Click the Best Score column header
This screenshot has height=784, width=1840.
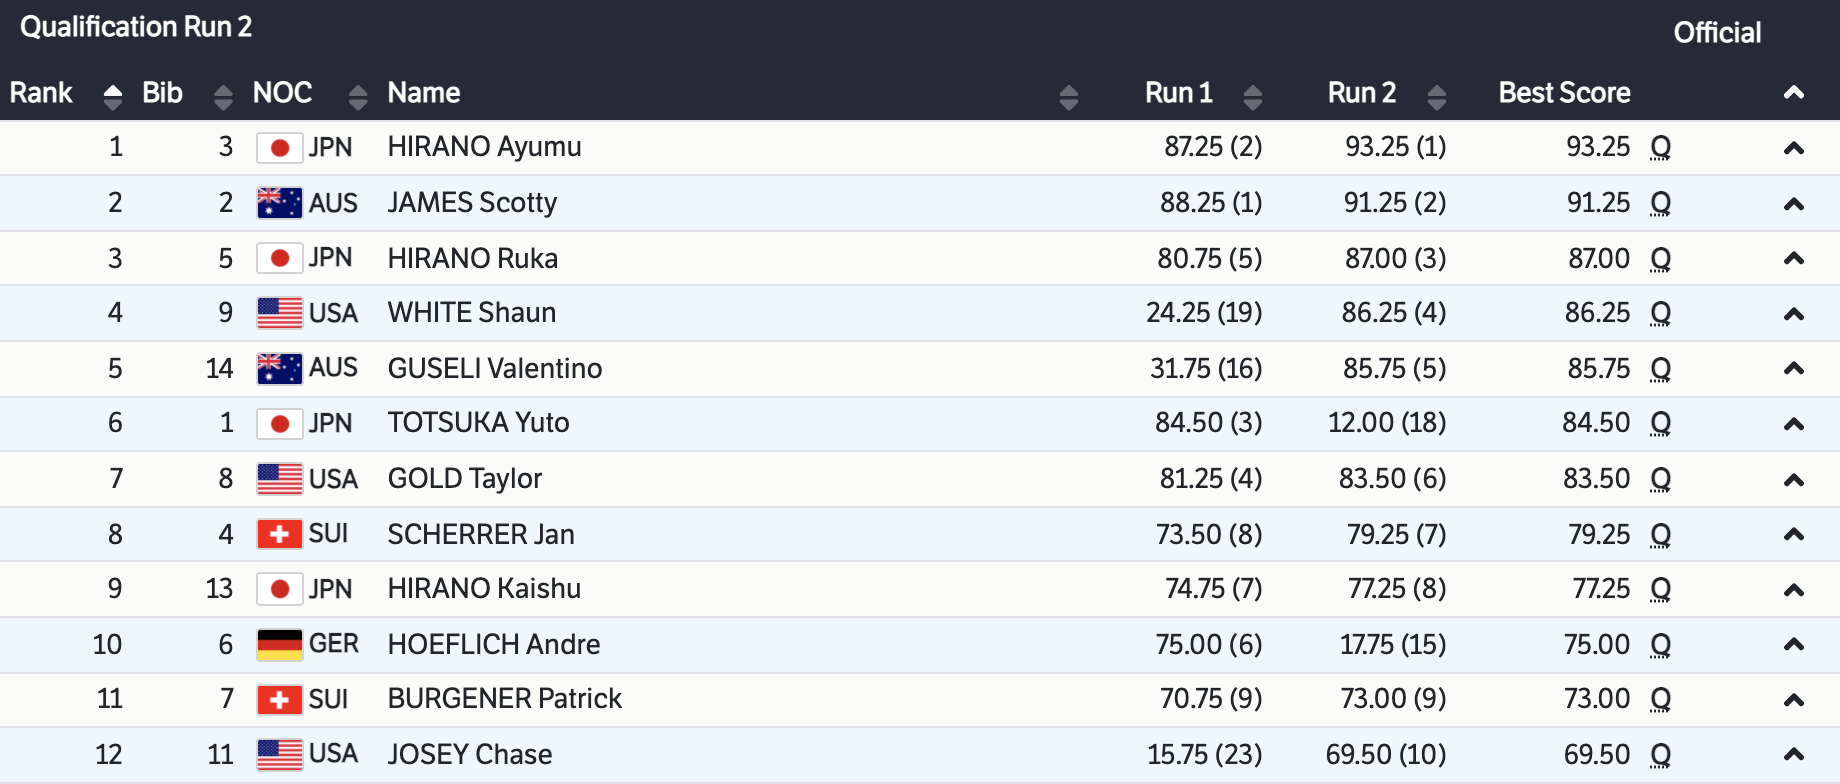[x=1564, y=93]
